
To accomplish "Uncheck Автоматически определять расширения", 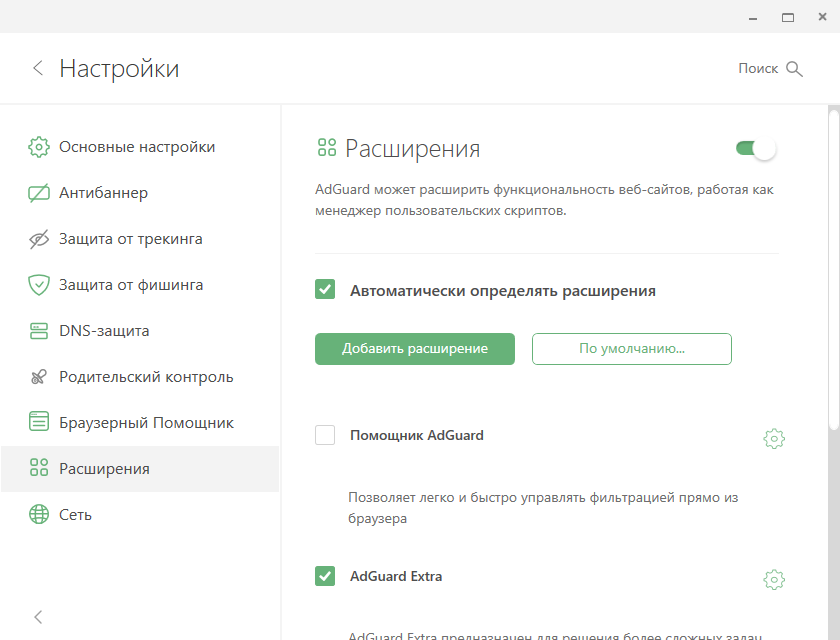I will [x=325, y=289].
